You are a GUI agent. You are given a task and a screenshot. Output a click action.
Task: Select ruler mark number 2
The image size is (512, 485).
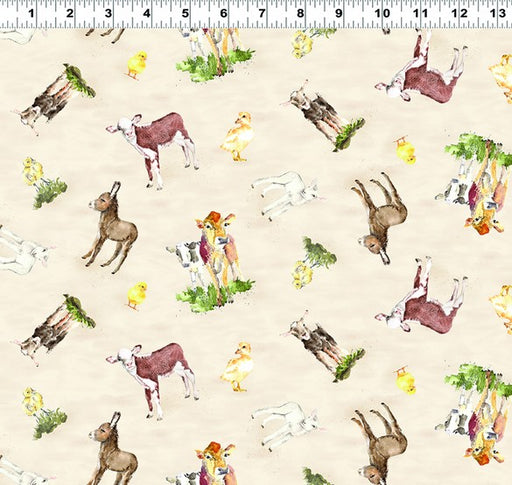pyautogui.click(x=69, y=14)
